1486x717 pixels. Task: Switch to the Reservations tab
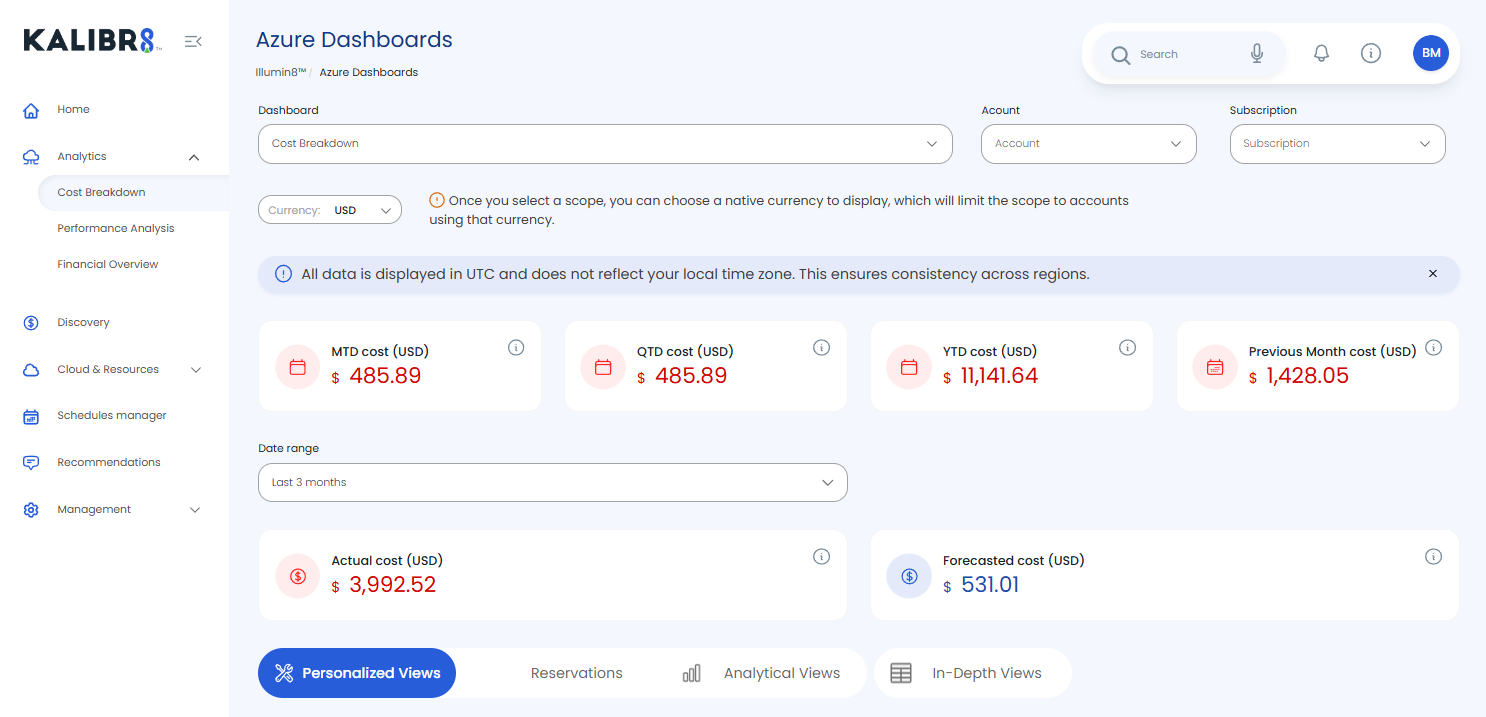pos(577,673)
